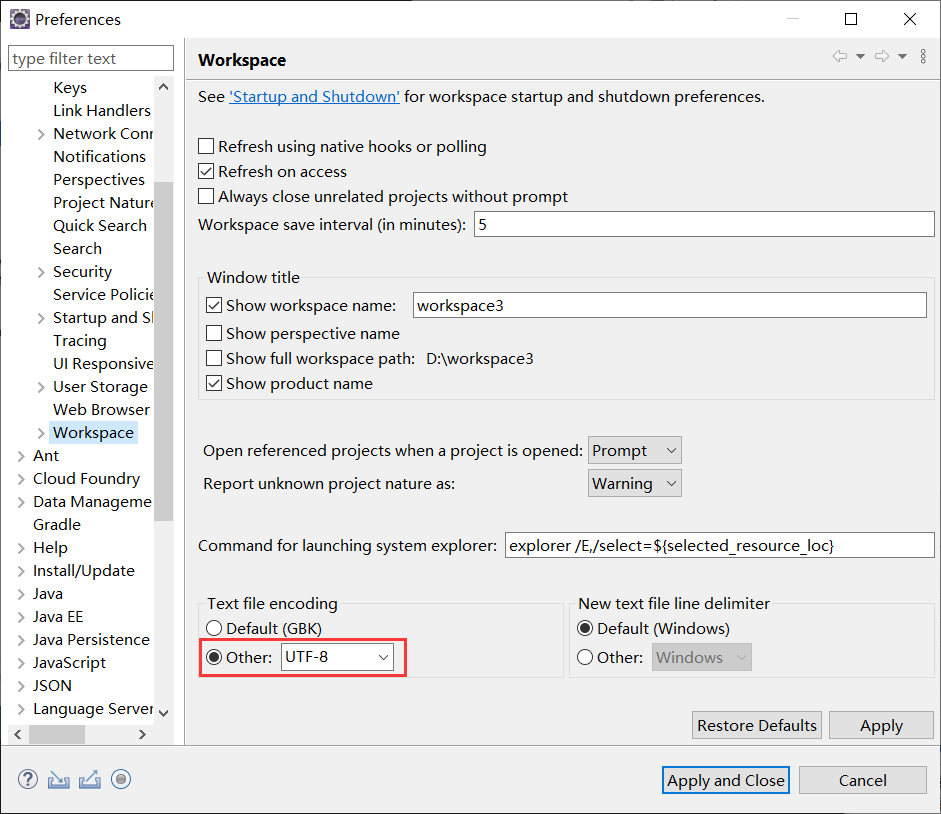941x814 pixels.
Task: Click the Workspace save interval field
Action: tap(704, 224)
